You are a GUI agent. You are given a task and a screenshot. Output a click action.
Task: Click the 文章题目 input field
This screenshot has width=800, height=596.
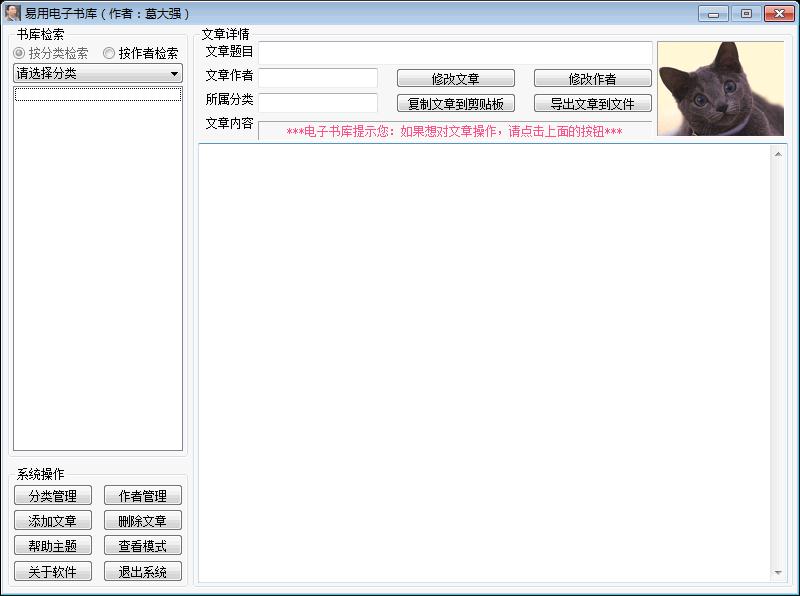[455, 53]
